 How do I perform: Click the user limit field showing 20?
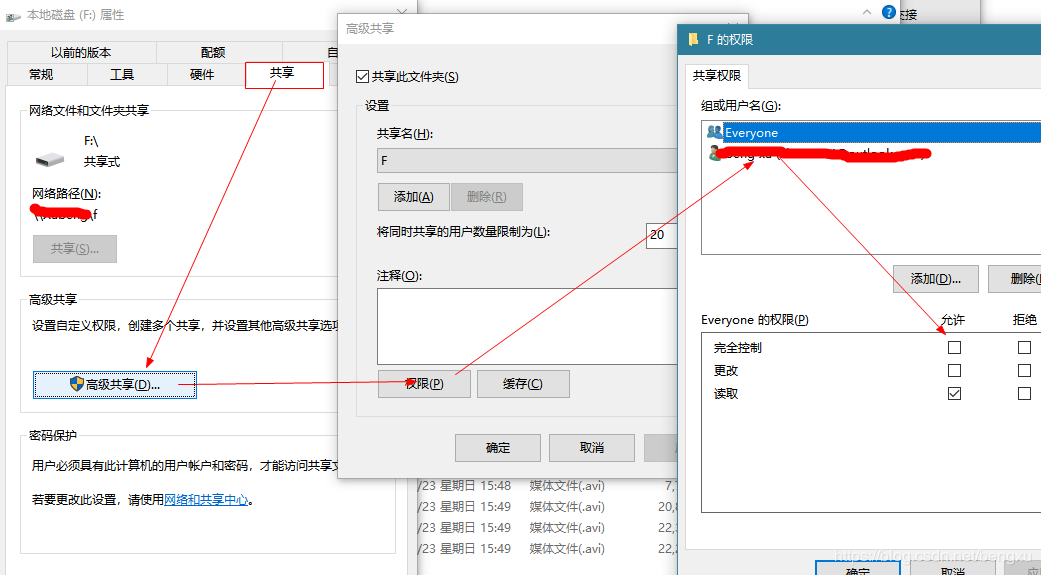(x=661, y=234)
